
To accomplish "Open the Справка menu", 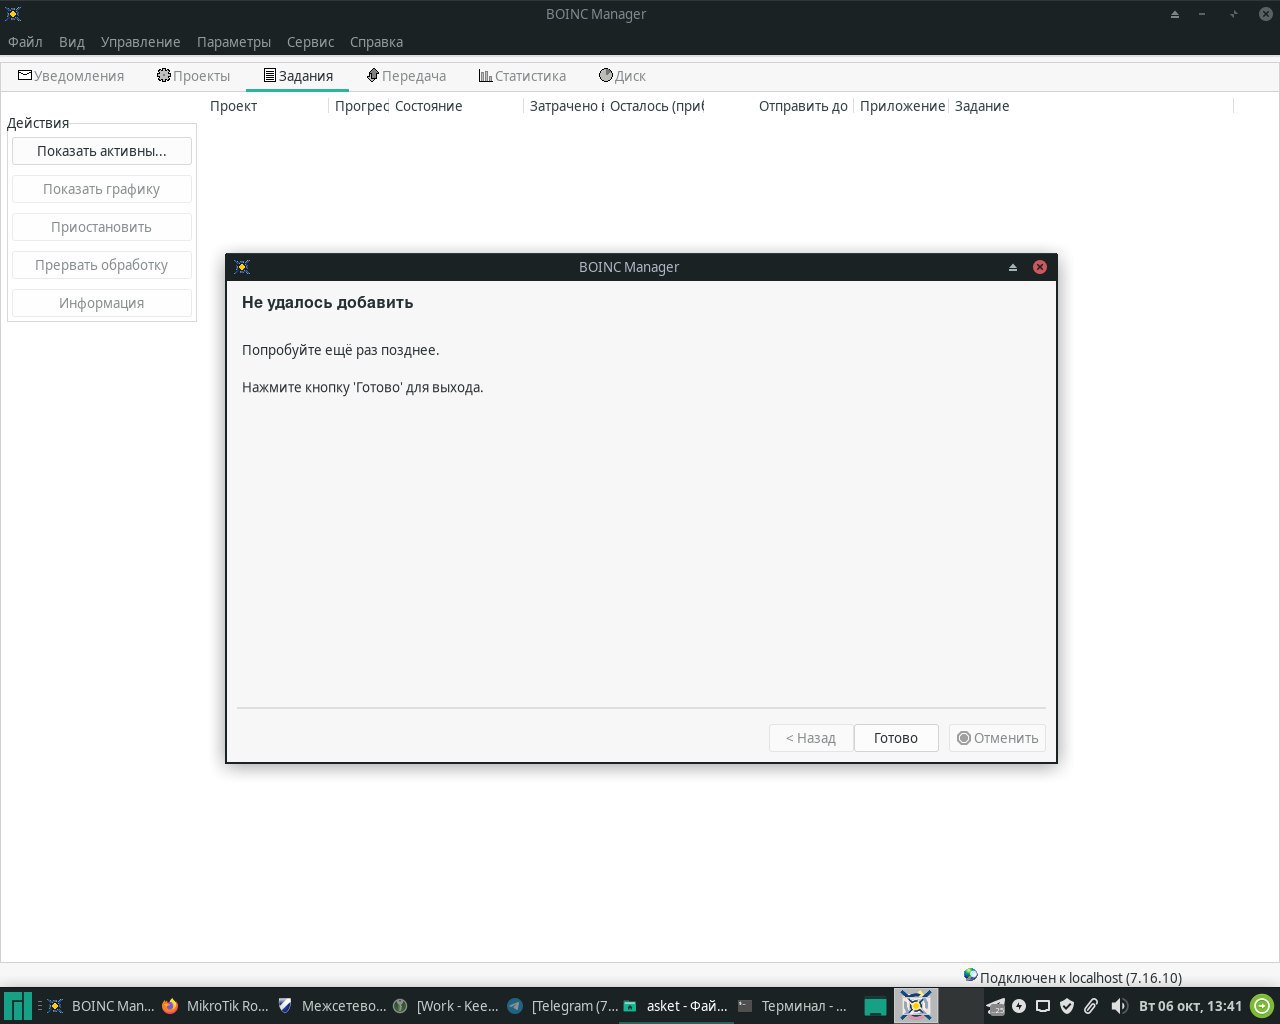I will (376, 42).
